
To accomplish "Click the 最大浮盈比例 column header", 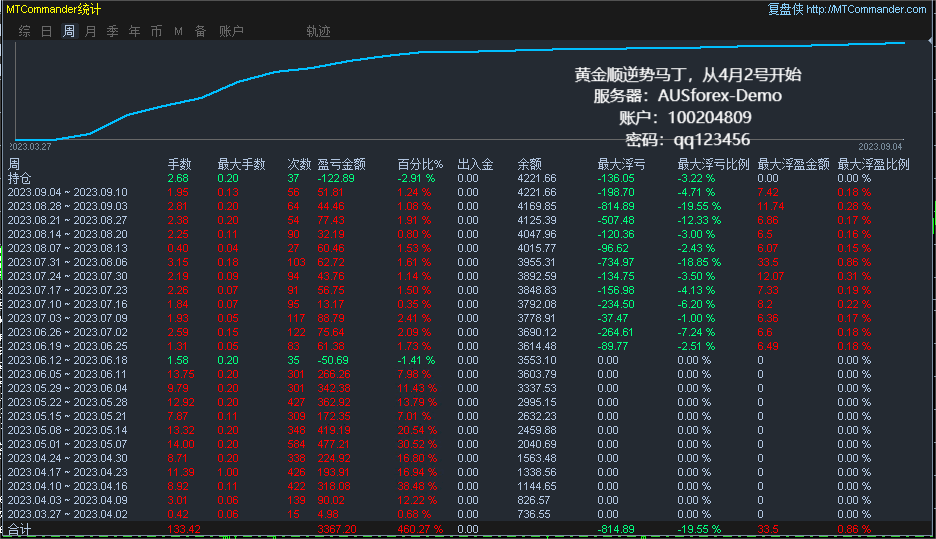I will tap(873, 164).
